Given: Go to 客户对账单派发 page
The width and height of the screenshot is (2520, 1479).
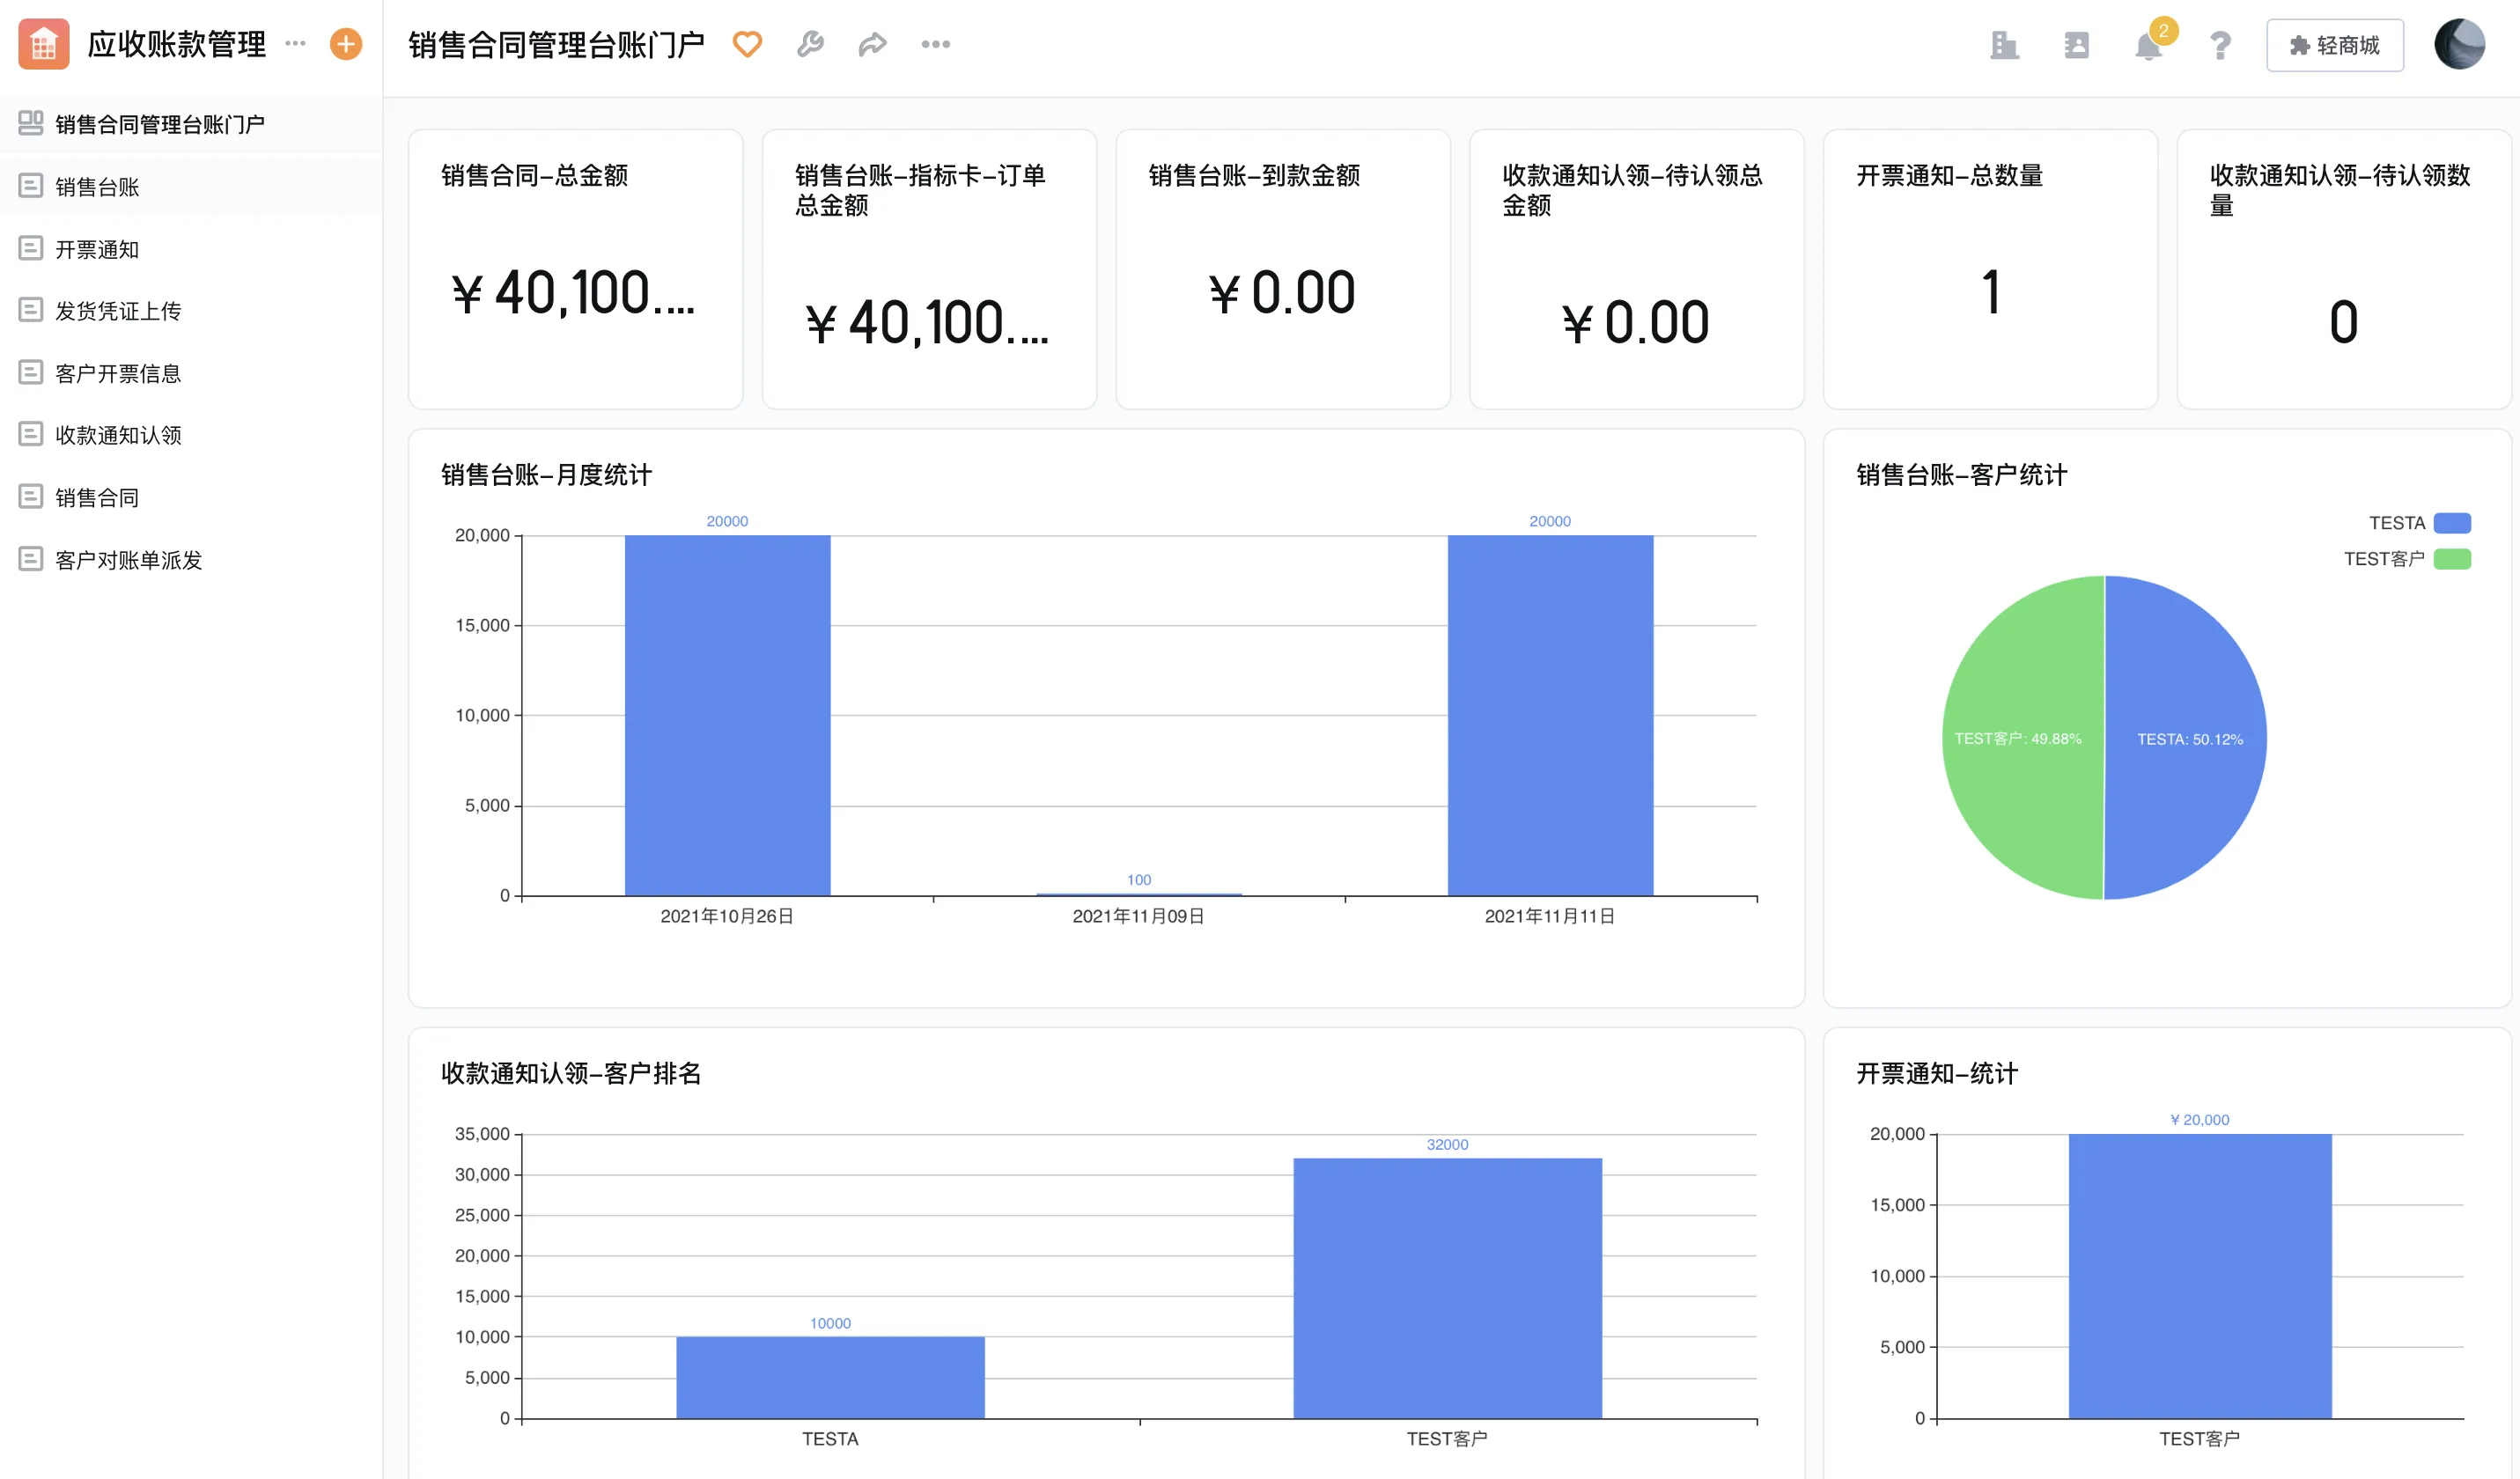Looking at the screenshot, I should click(x=128, y=560).
